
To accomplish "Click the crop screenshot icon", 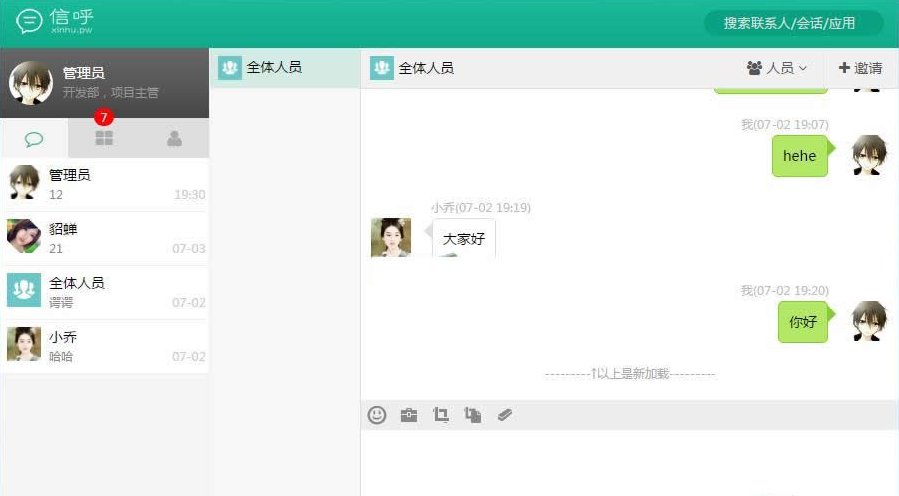I will pos(441,415).
